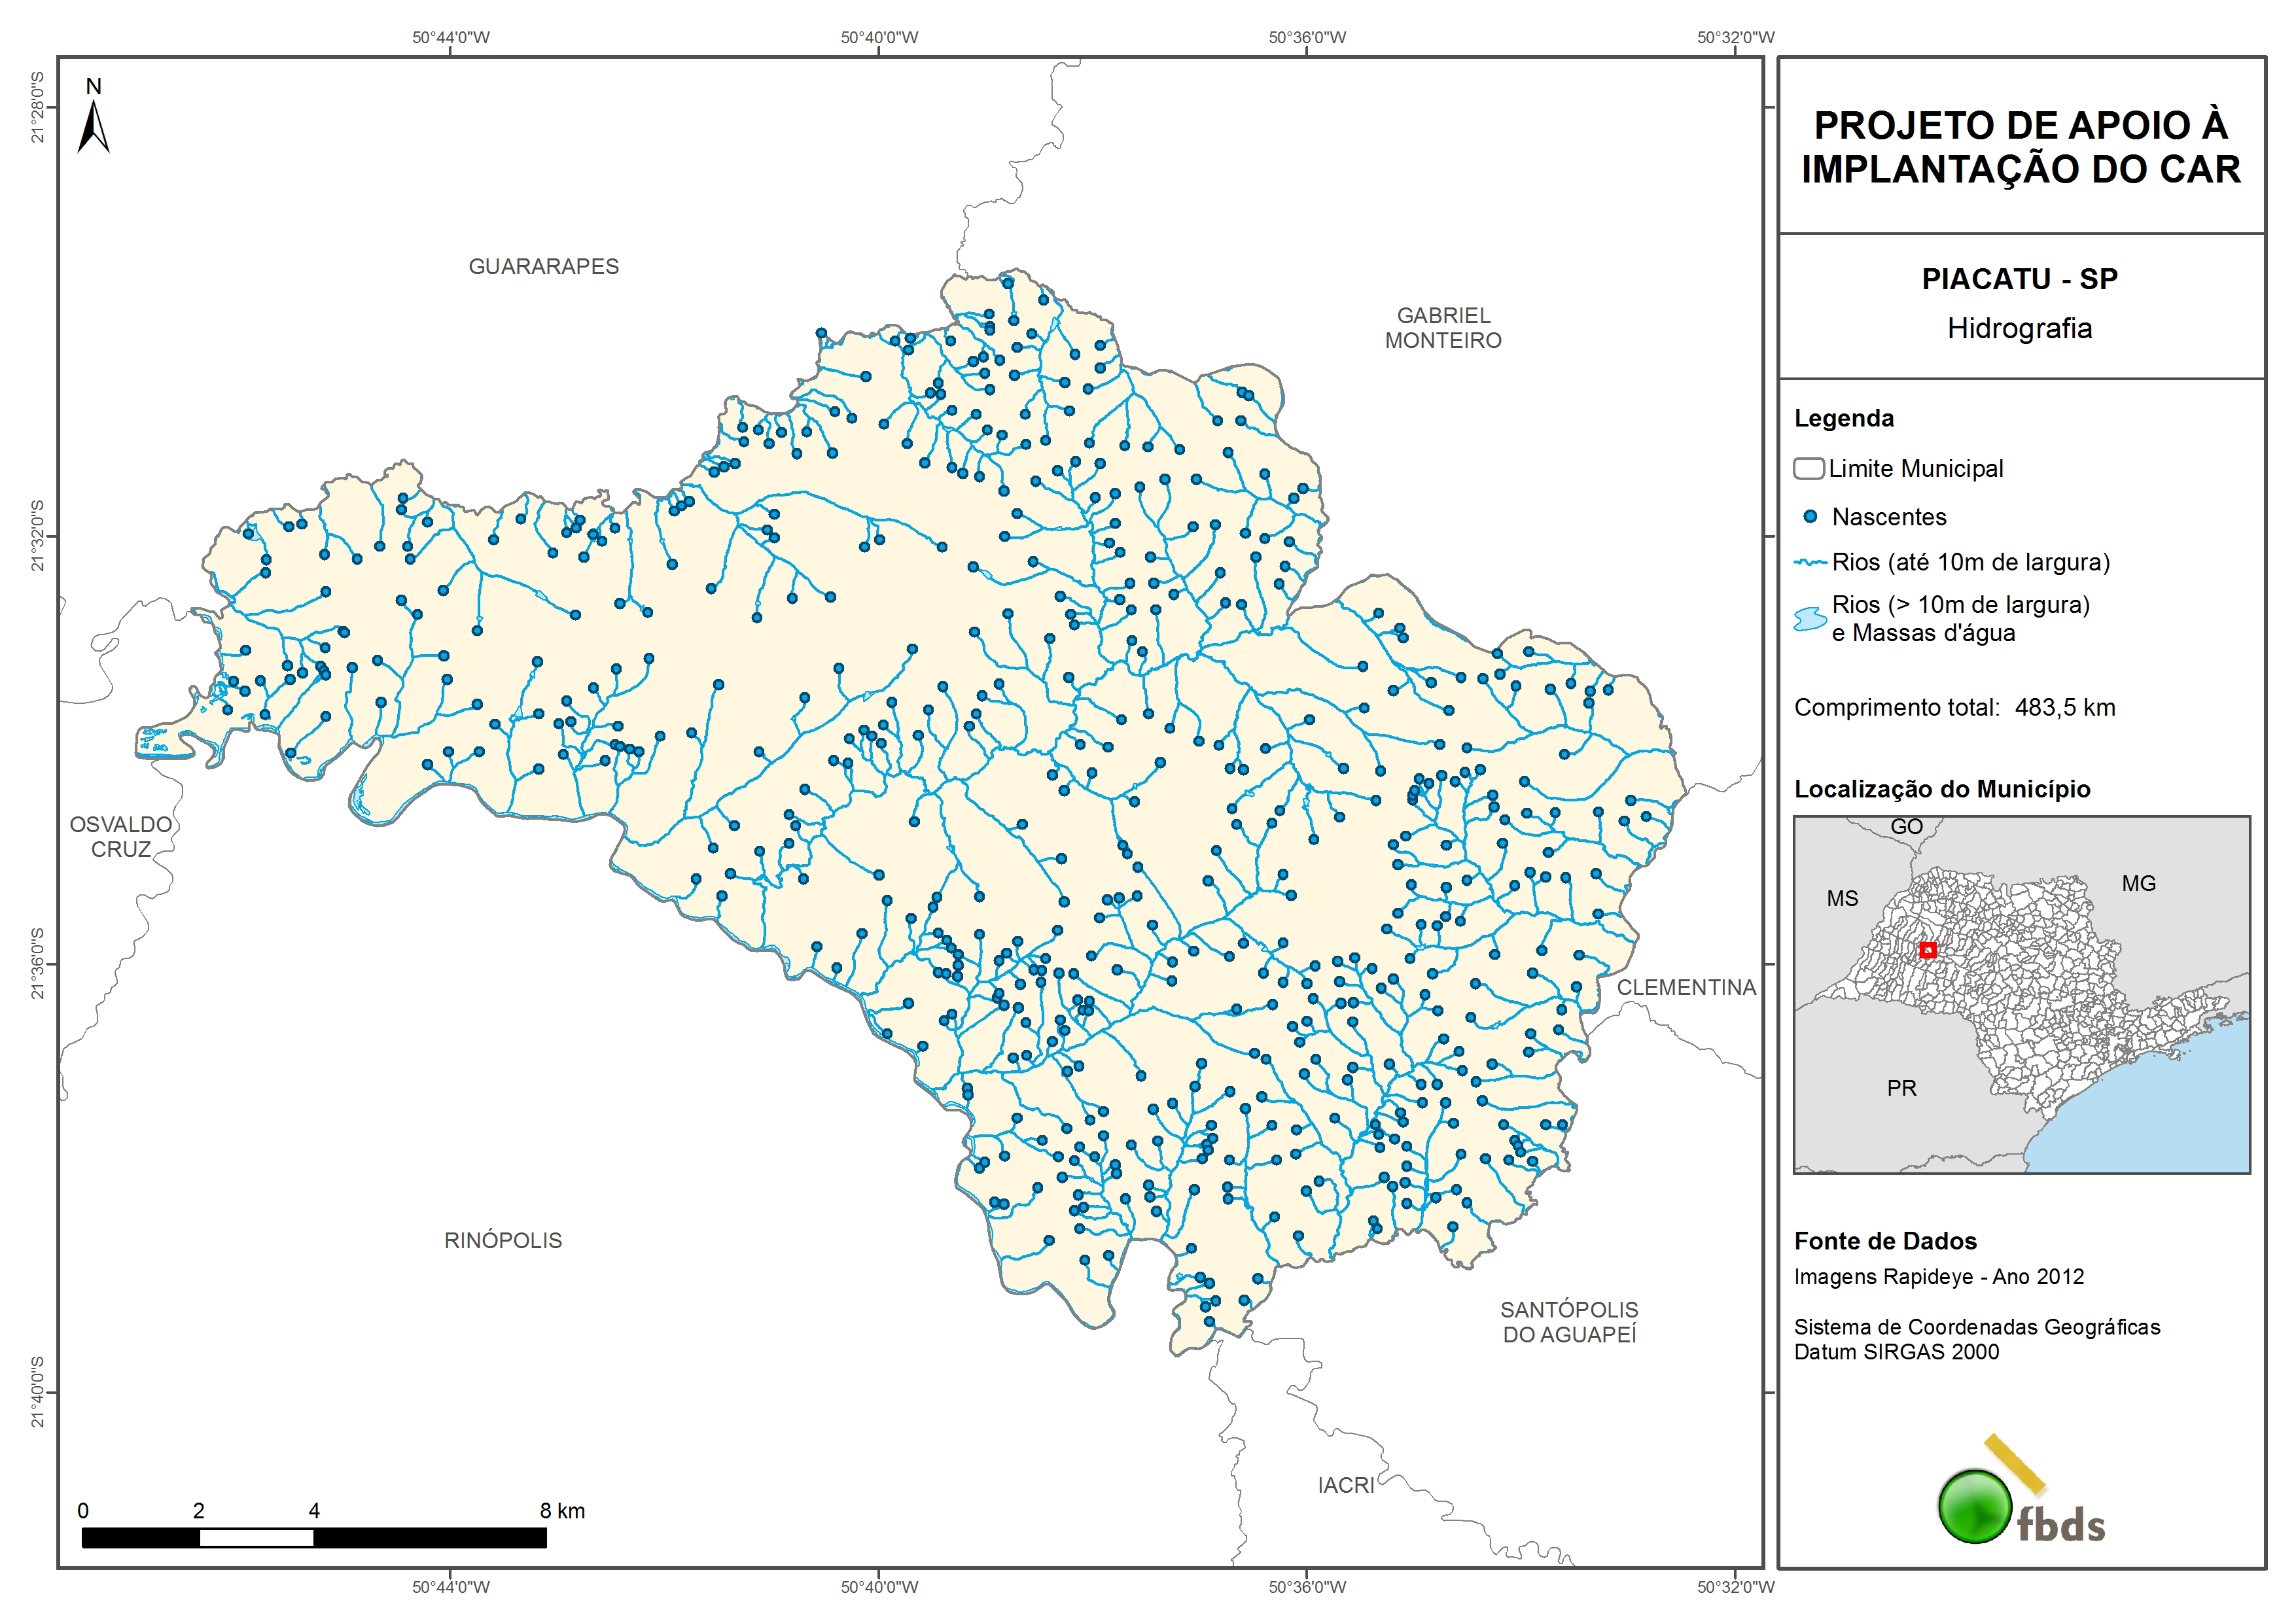
Task: Click the 'PIACATU - SP' heading
Action: [2019, 279]
